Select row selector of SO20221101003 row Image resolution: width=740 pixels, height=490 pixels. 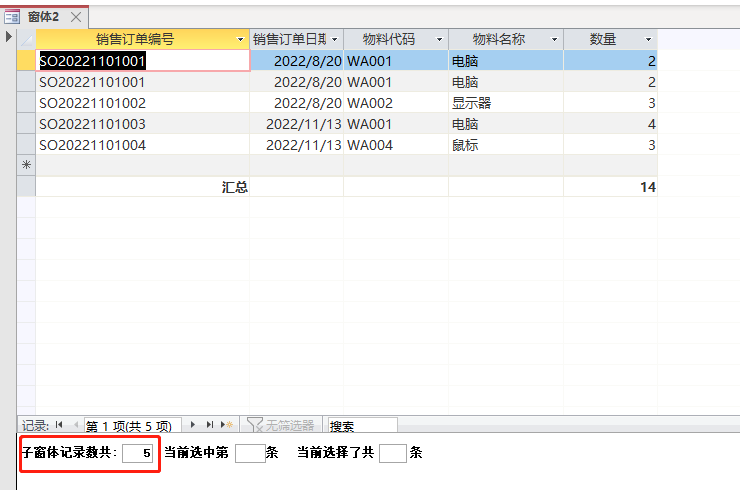coord(26,124)
